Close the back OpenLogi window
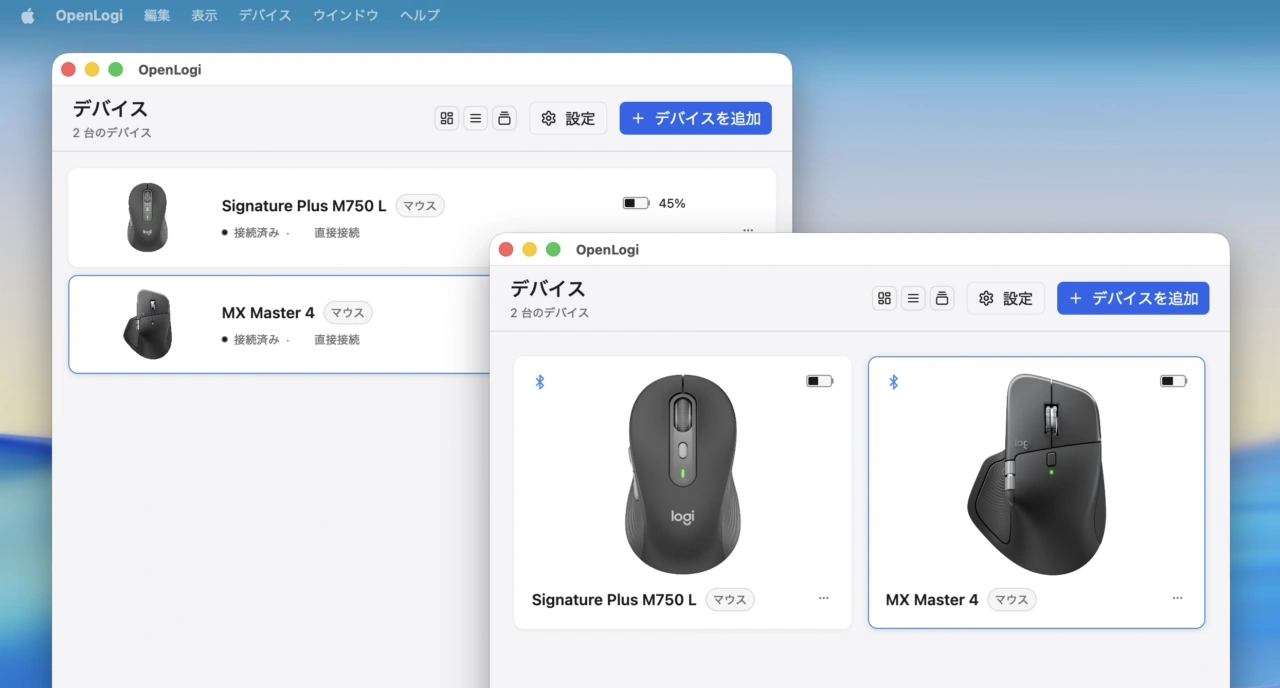1280x688 pixels. 68,69
